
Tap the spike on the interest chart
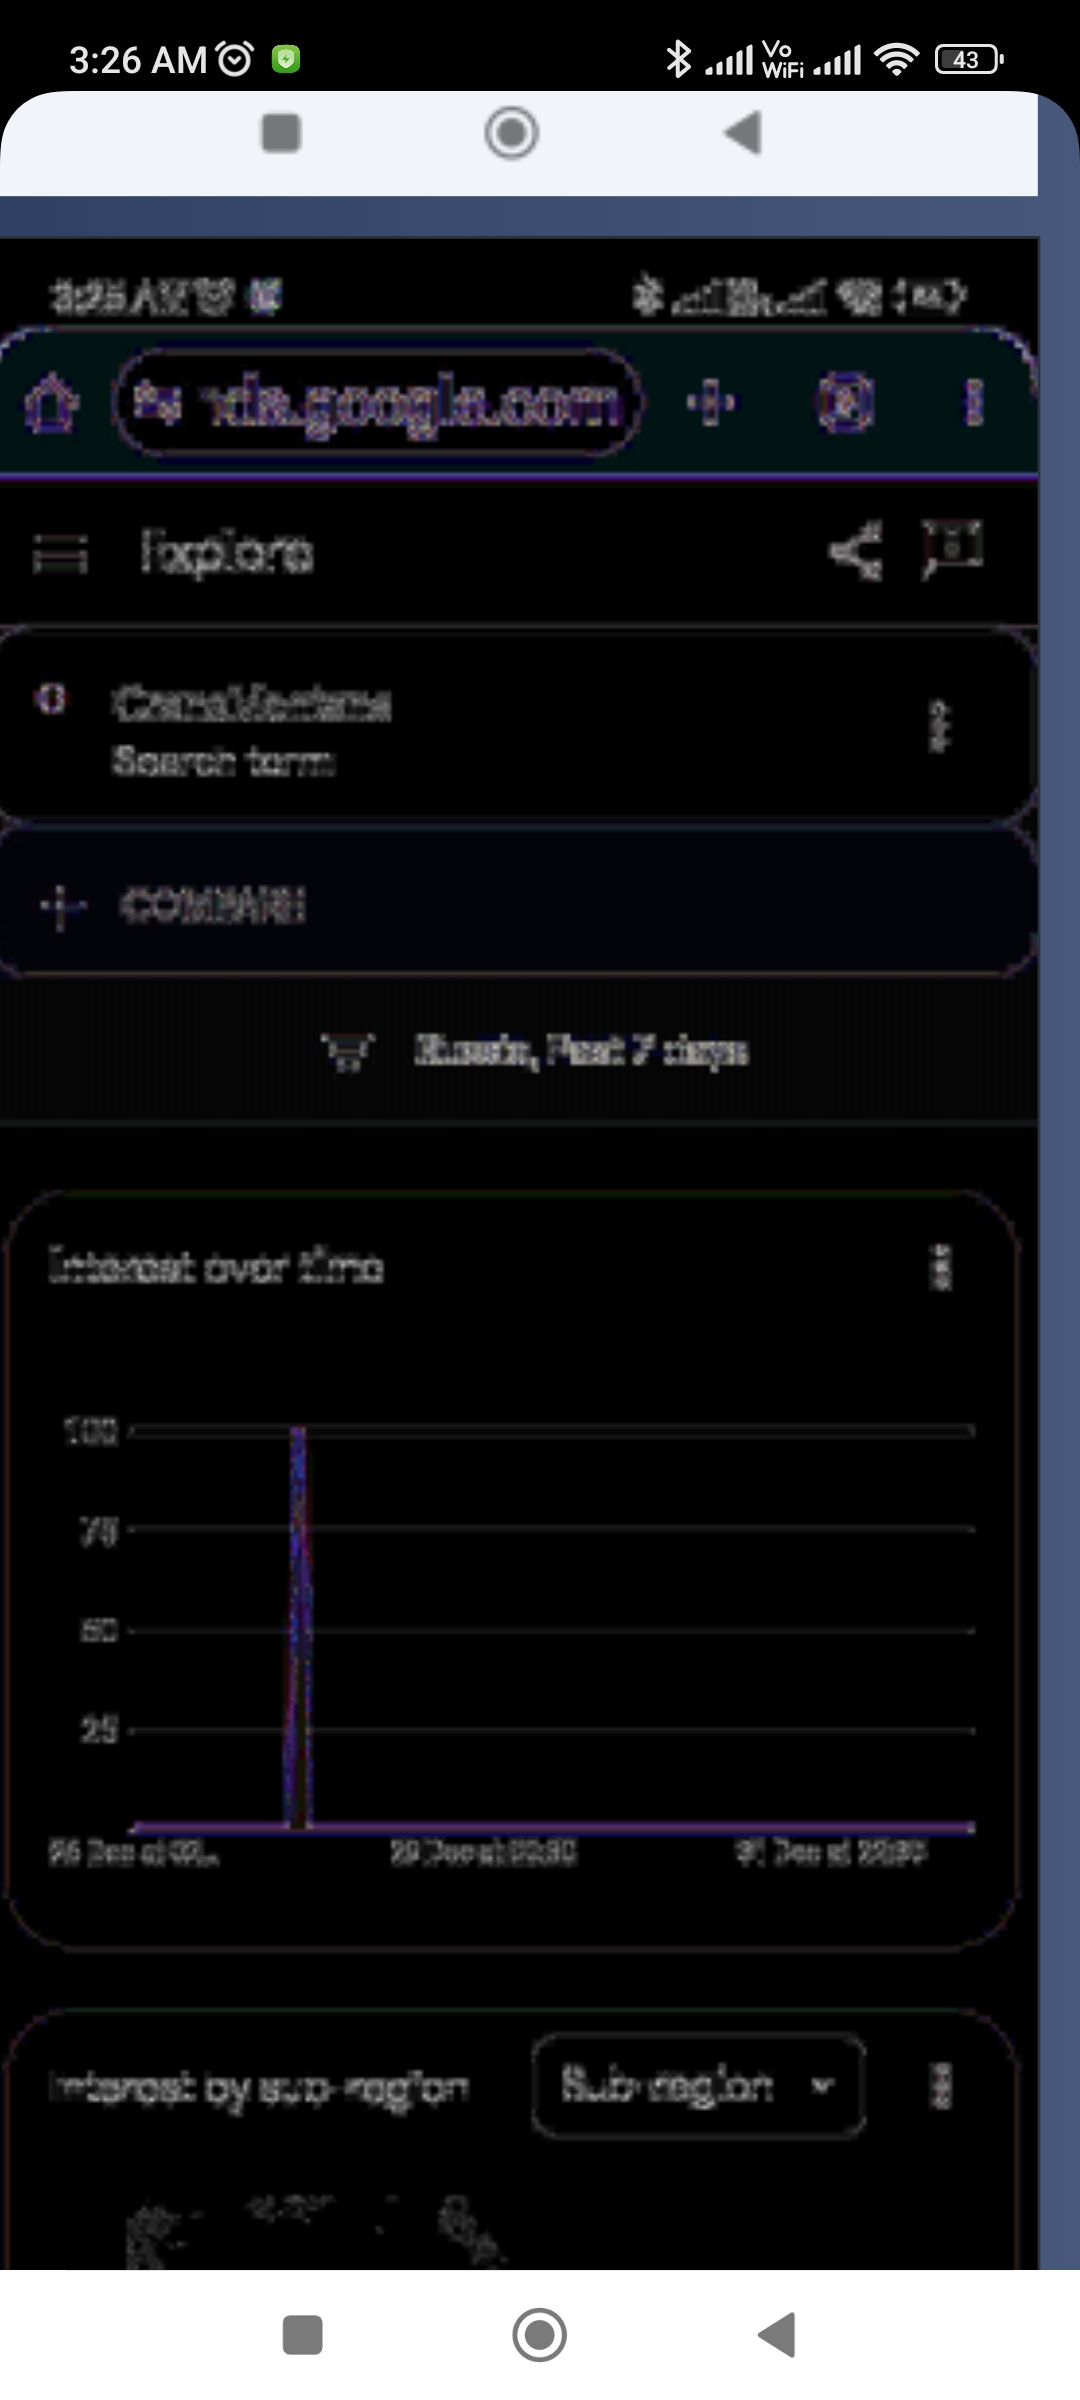(298, 1627)
